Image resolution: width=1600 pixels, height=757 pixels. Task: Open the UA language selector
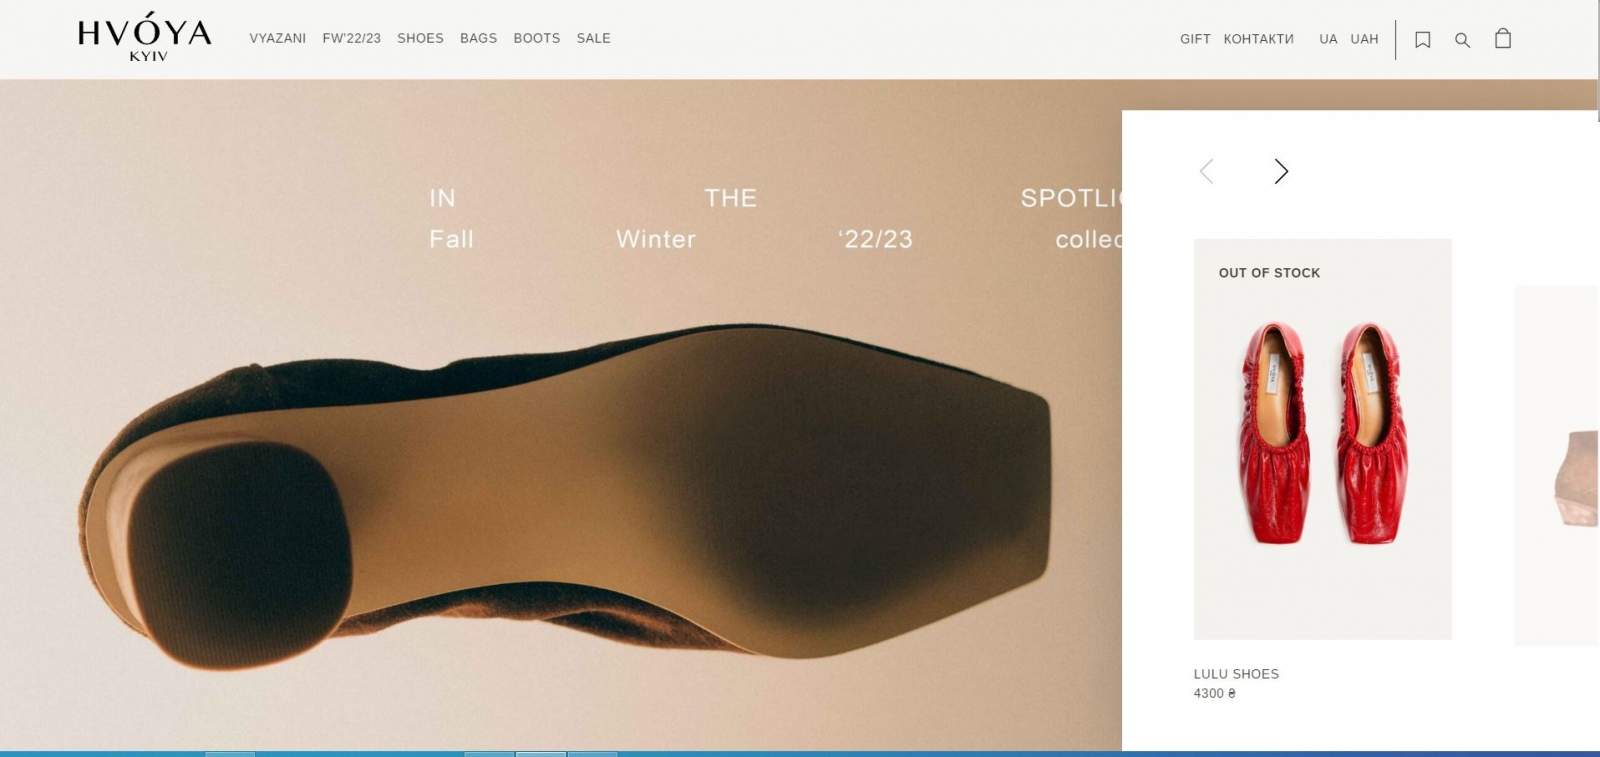click(x=1328, y=39)
